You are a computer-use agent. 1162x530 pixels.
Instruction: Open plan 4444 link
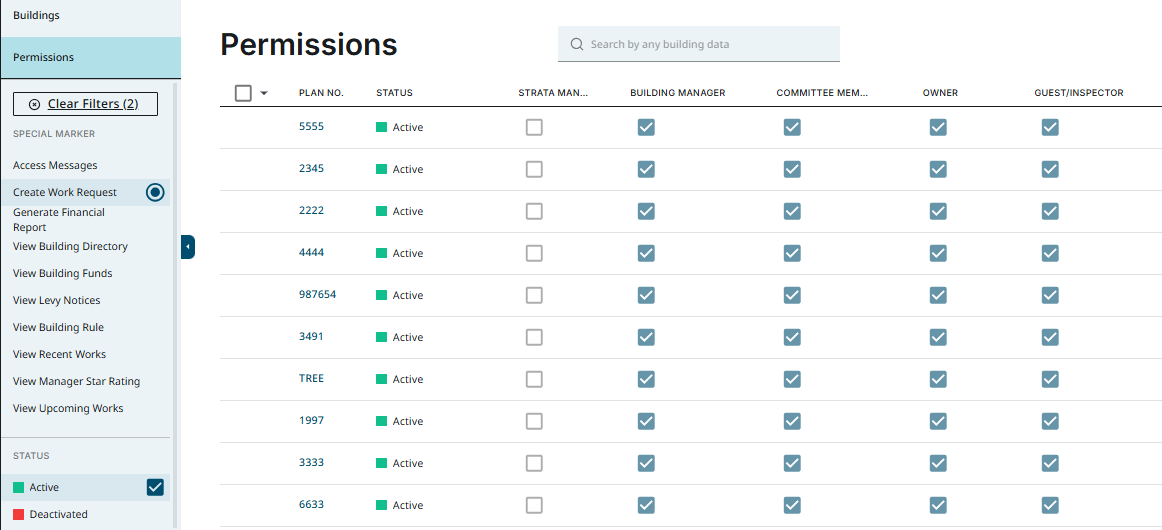point(311,252)
